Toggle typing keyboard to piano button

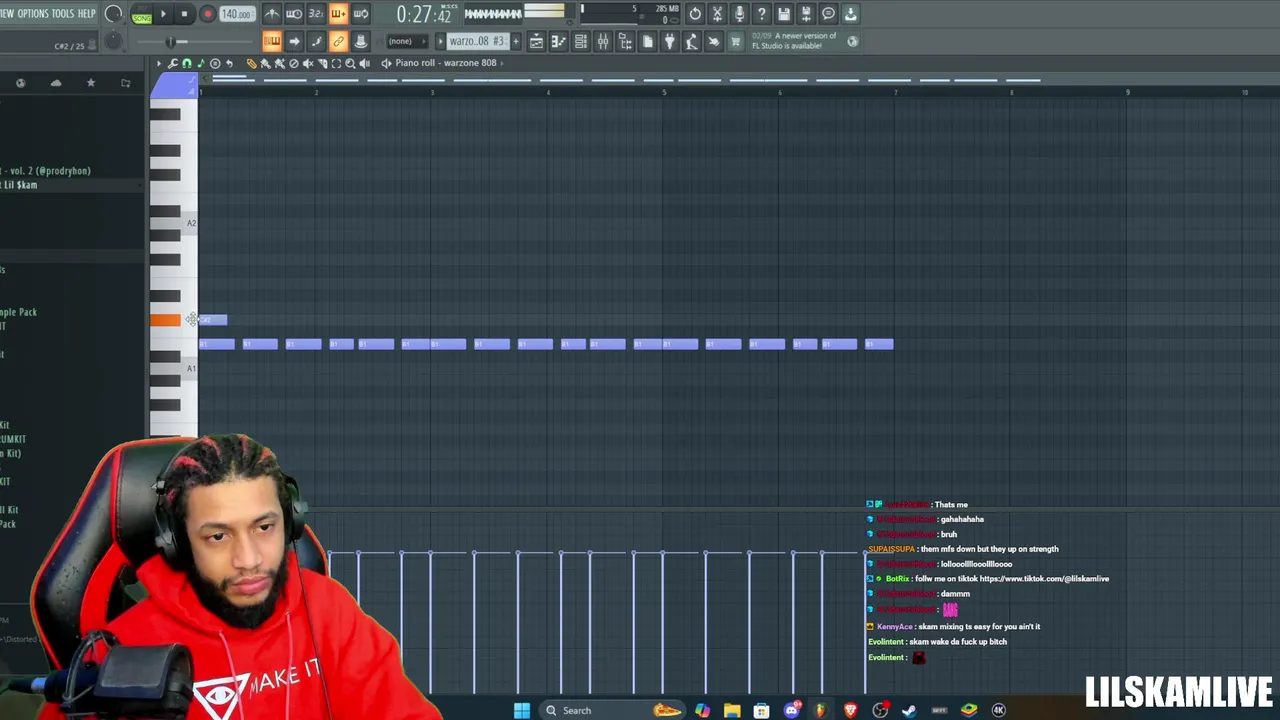coord(272,41)
